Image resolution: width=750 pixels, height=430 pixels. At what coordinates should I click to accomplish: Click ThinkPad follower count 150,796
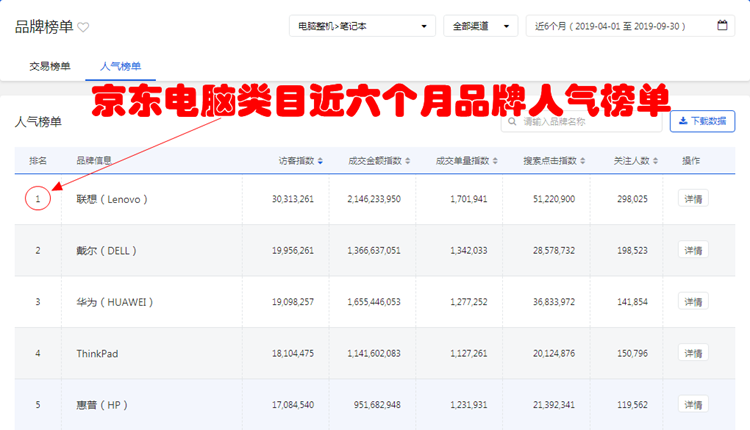coord(632,353)
